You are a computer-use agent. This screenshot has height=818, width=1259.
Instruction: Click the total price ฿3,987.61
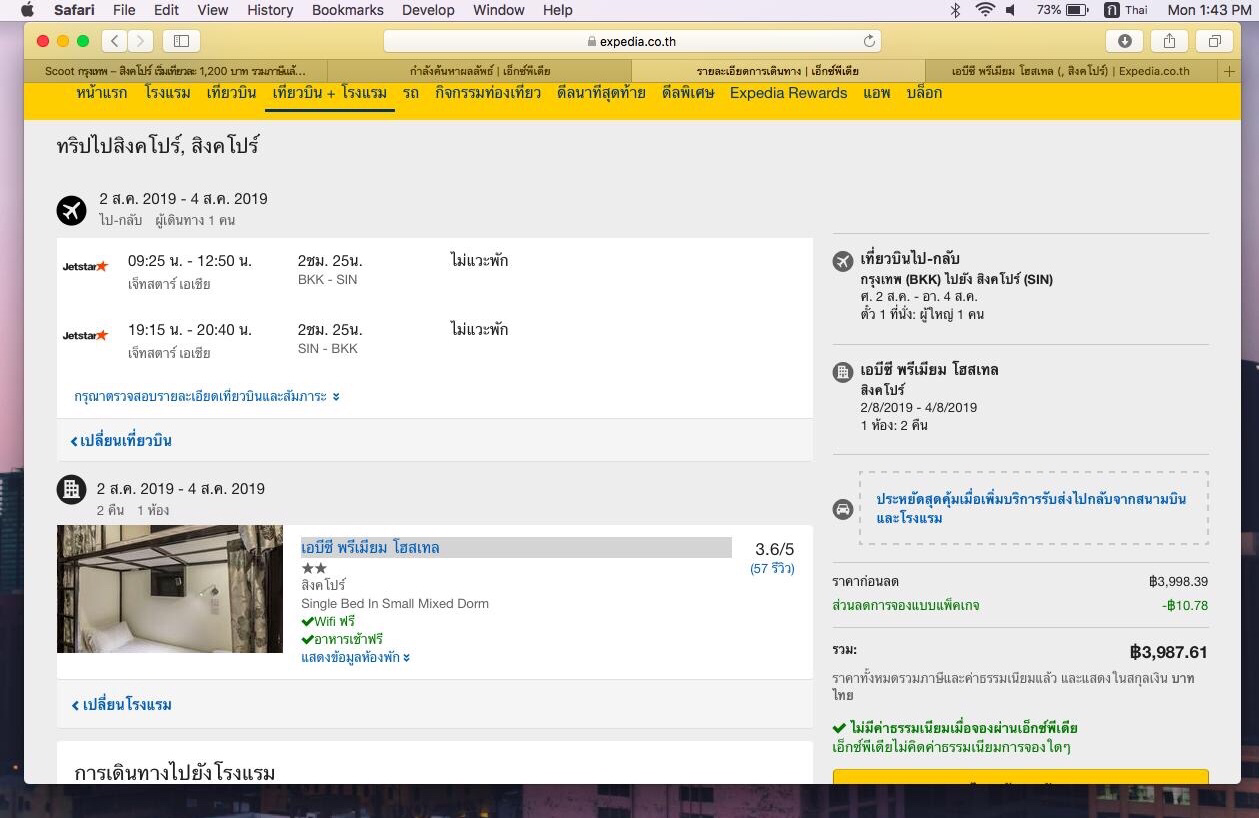coord(1168,652)
